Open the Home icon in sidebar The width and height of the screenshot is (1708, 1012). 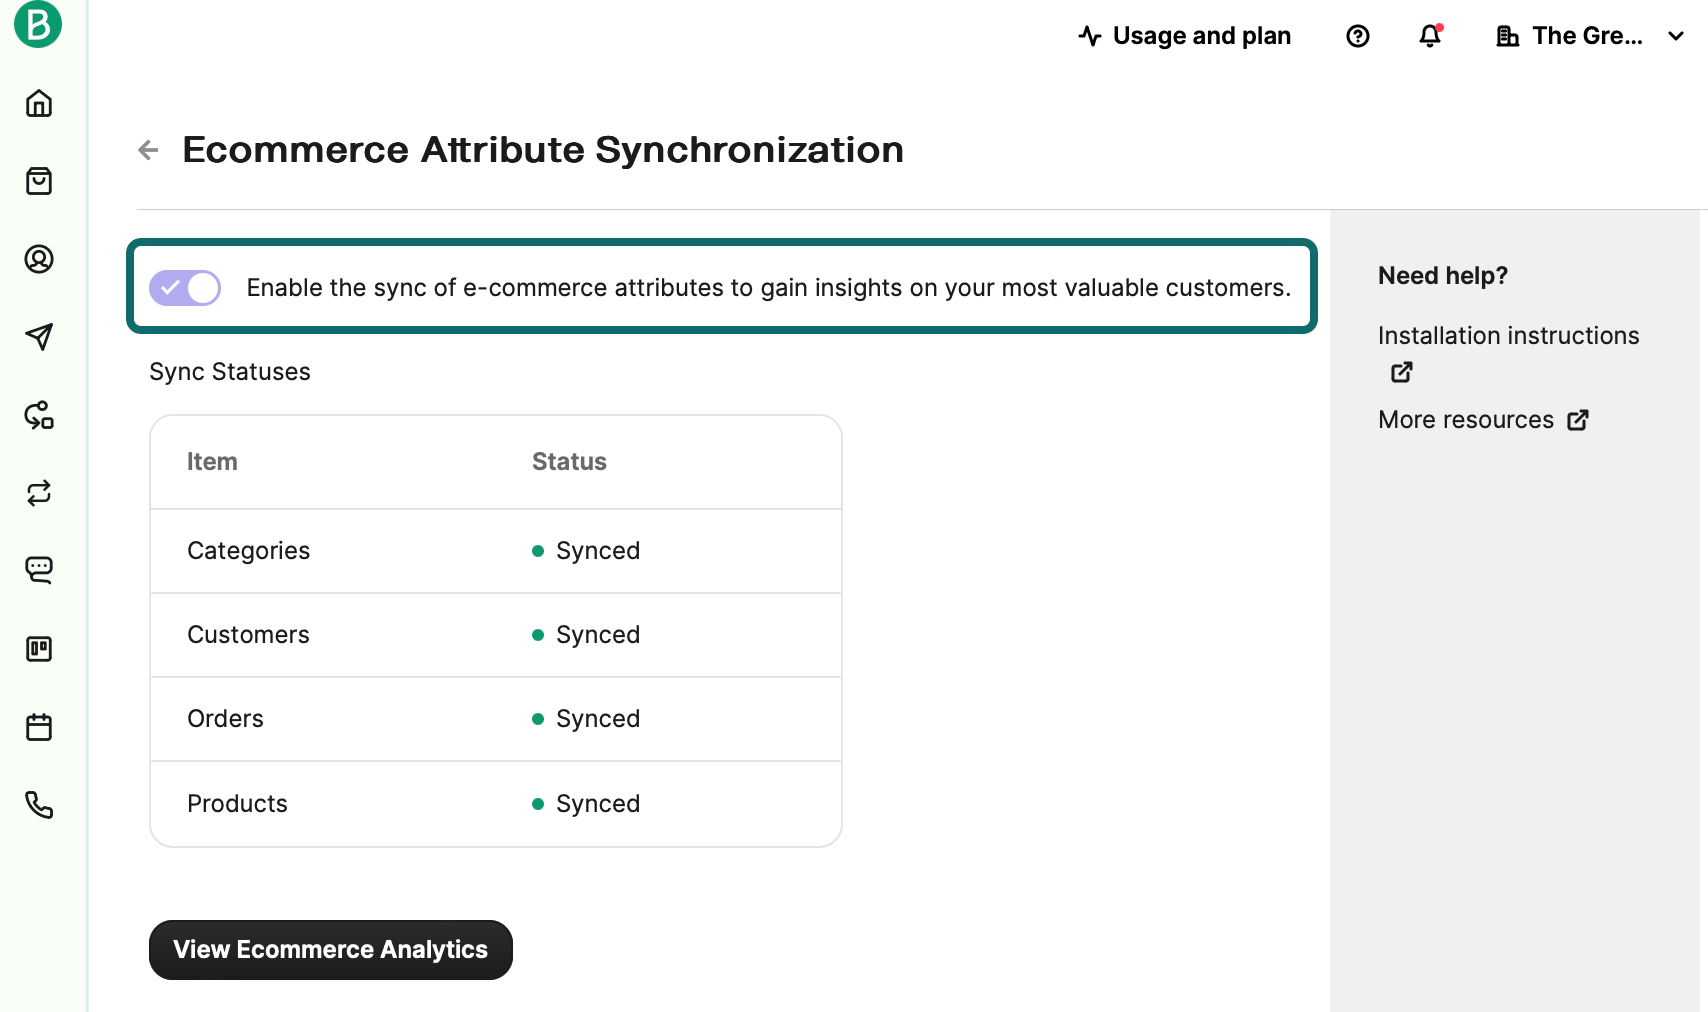pyautogui.click(x=39, y=103)
